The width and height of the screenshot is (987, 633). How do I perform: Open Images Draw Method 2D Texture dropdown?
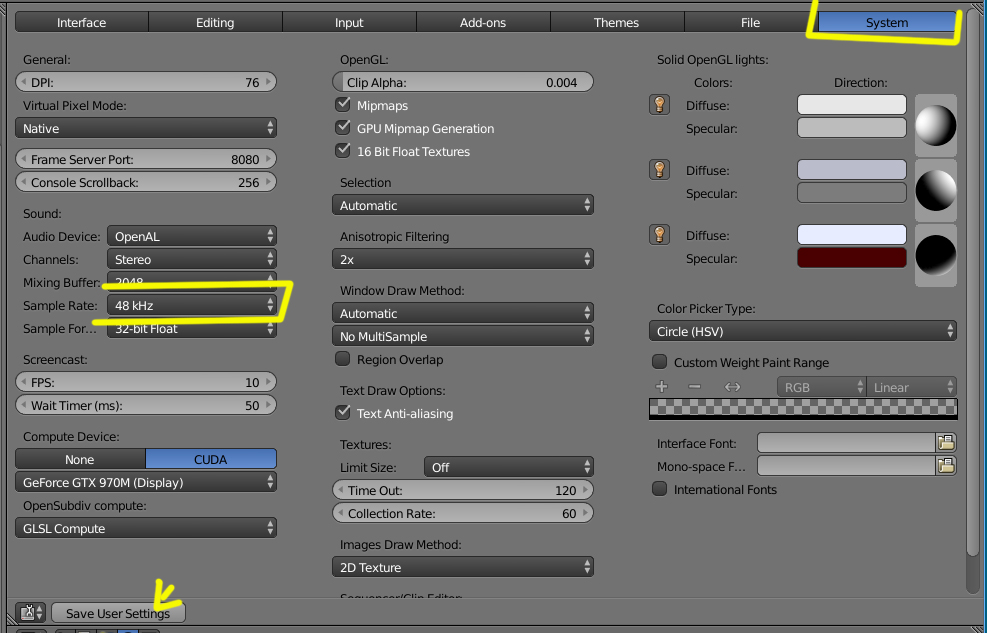(x=463, y=568)
